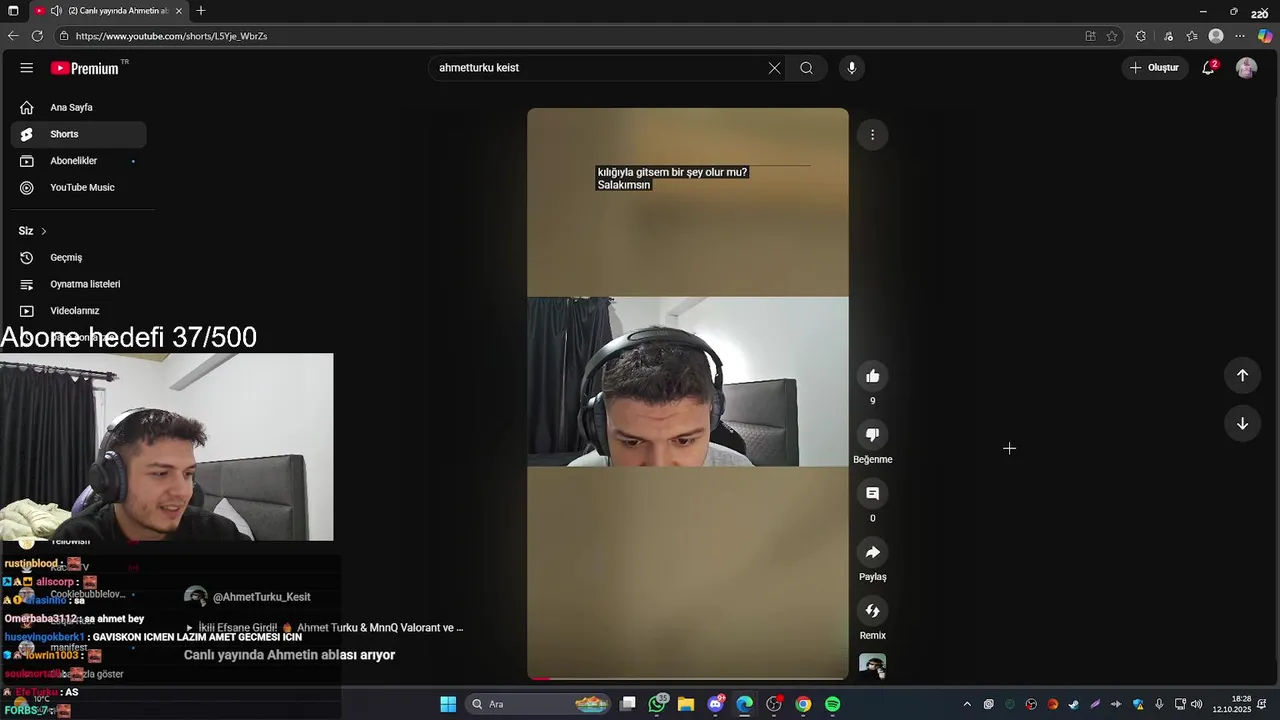Open the system volume control
Viewport: 1280px width, 720px height.
1196,704
